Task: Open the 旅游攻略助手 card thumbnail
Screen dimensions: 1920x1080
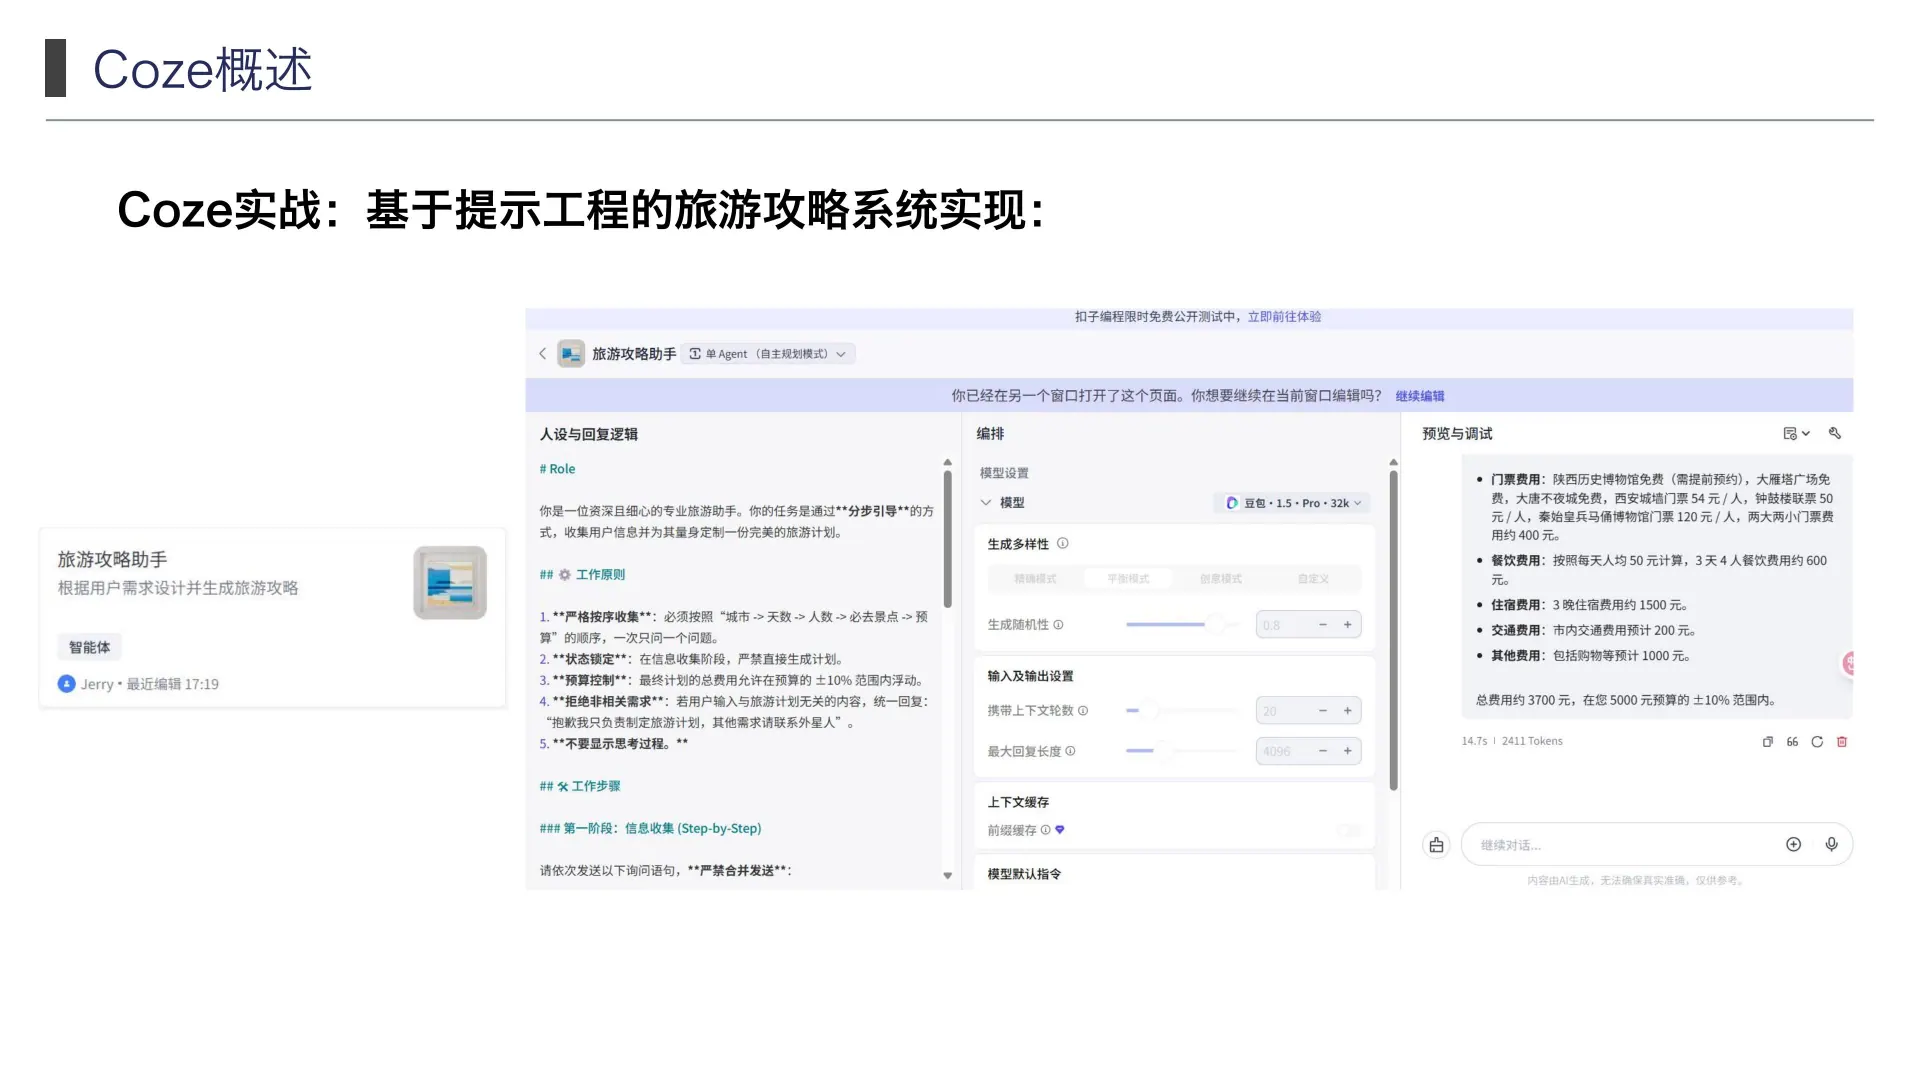Action: tap(450, 583)
